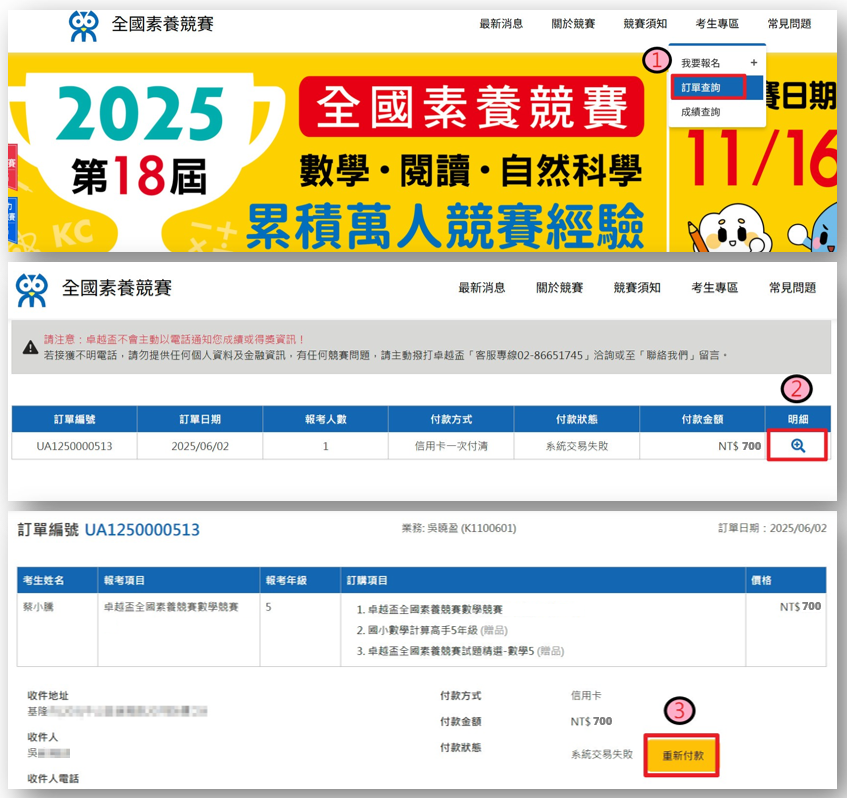The image size is (847, 798).
Task: Open order details with the magnifier icon
Action: point(798,445)
